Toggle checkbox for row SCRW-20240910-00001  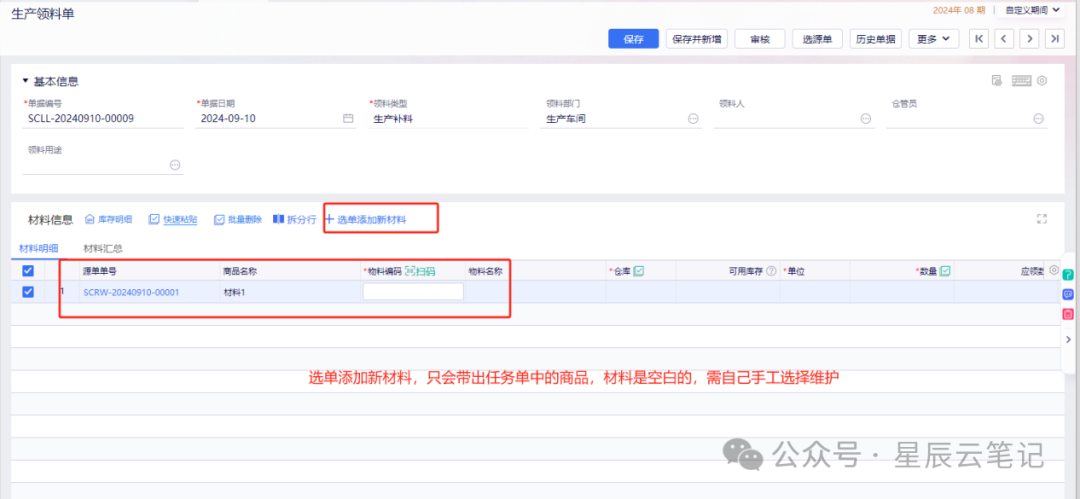pos(28,292)
